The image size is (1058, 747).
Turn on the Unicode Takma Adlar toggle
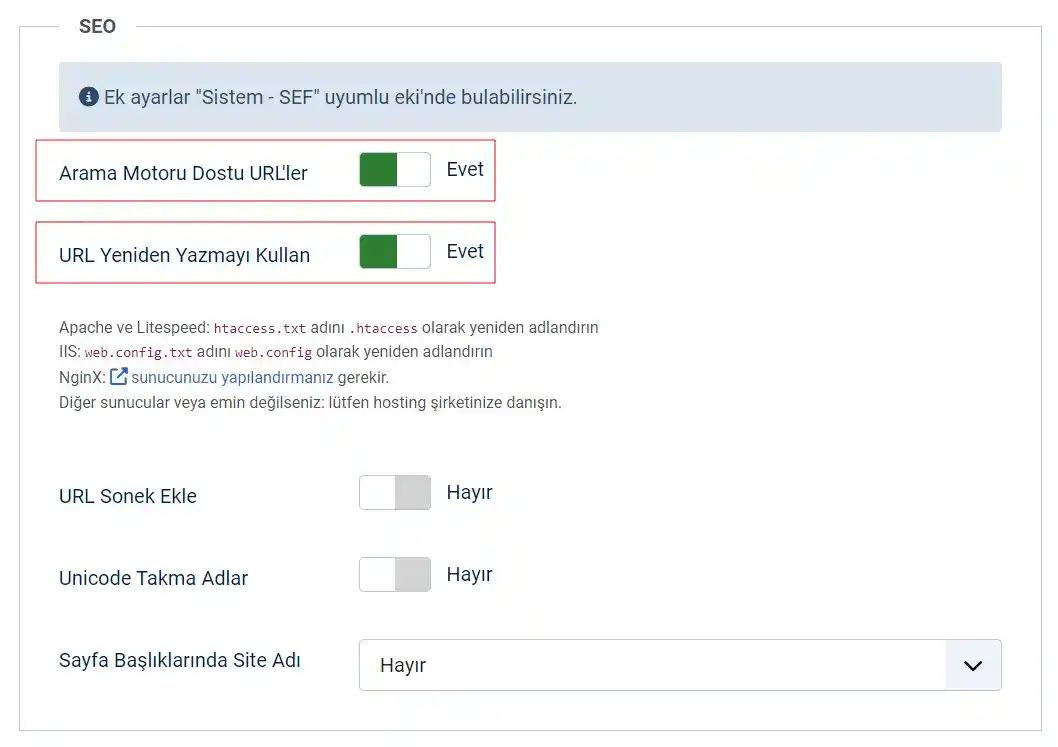click(394, 574)
